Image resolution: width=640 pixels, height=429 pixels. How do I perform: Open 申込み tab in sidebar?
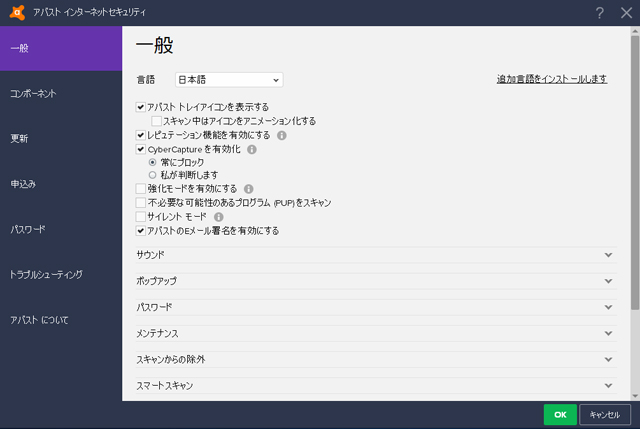pos(61,184)
